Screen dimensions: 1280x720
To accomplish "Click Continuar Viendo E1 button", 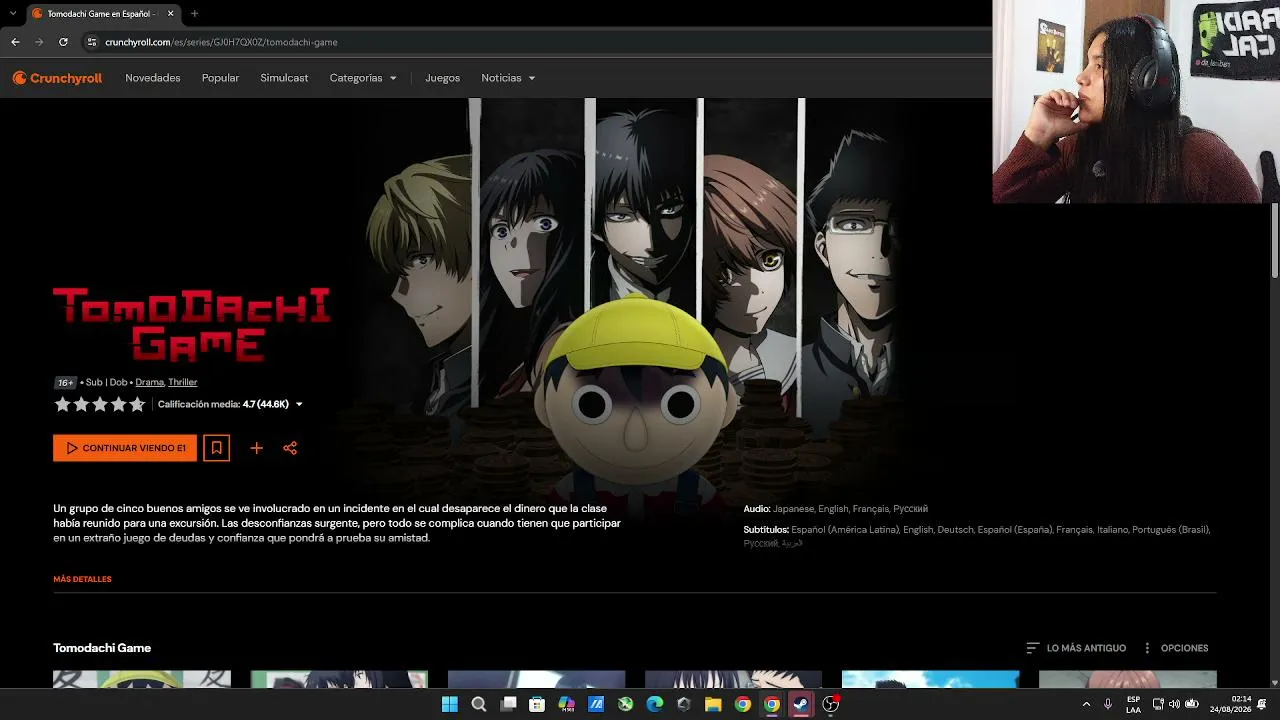I will pyautogui.click(x=125, y=448).
